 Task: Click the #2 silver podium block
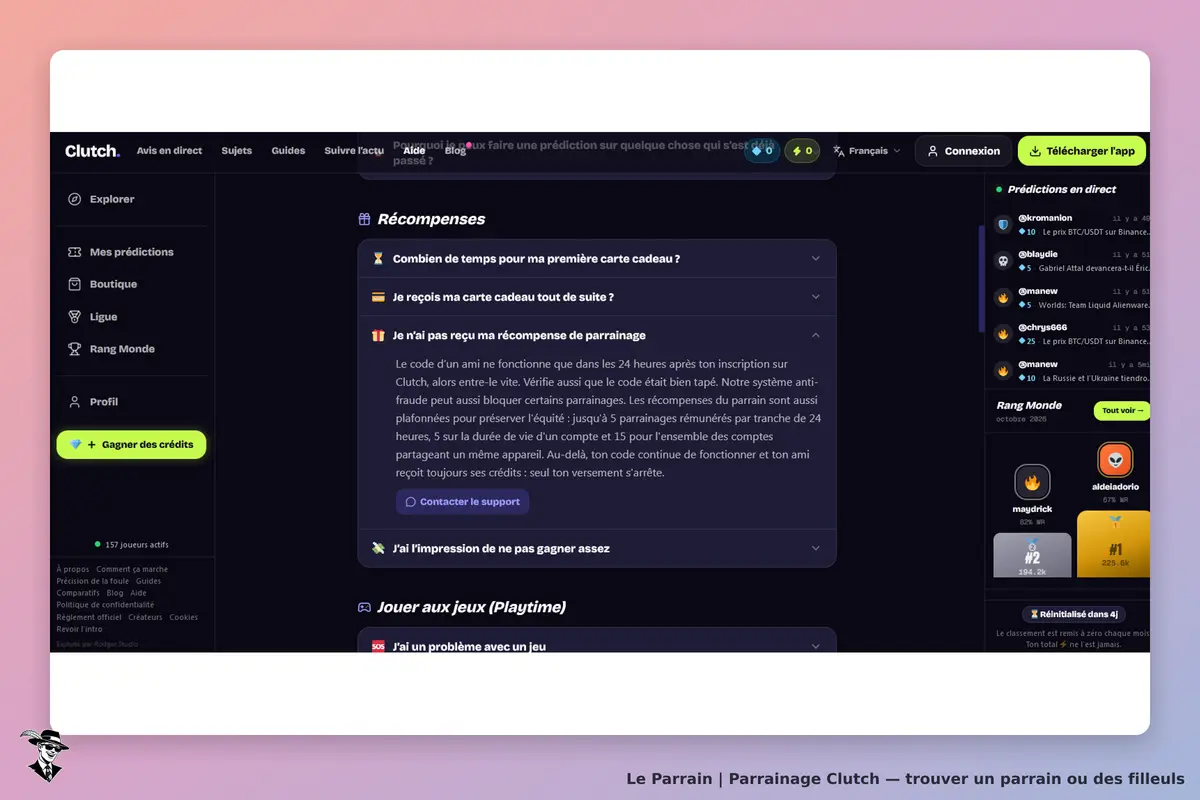(x=1032, y=555)
